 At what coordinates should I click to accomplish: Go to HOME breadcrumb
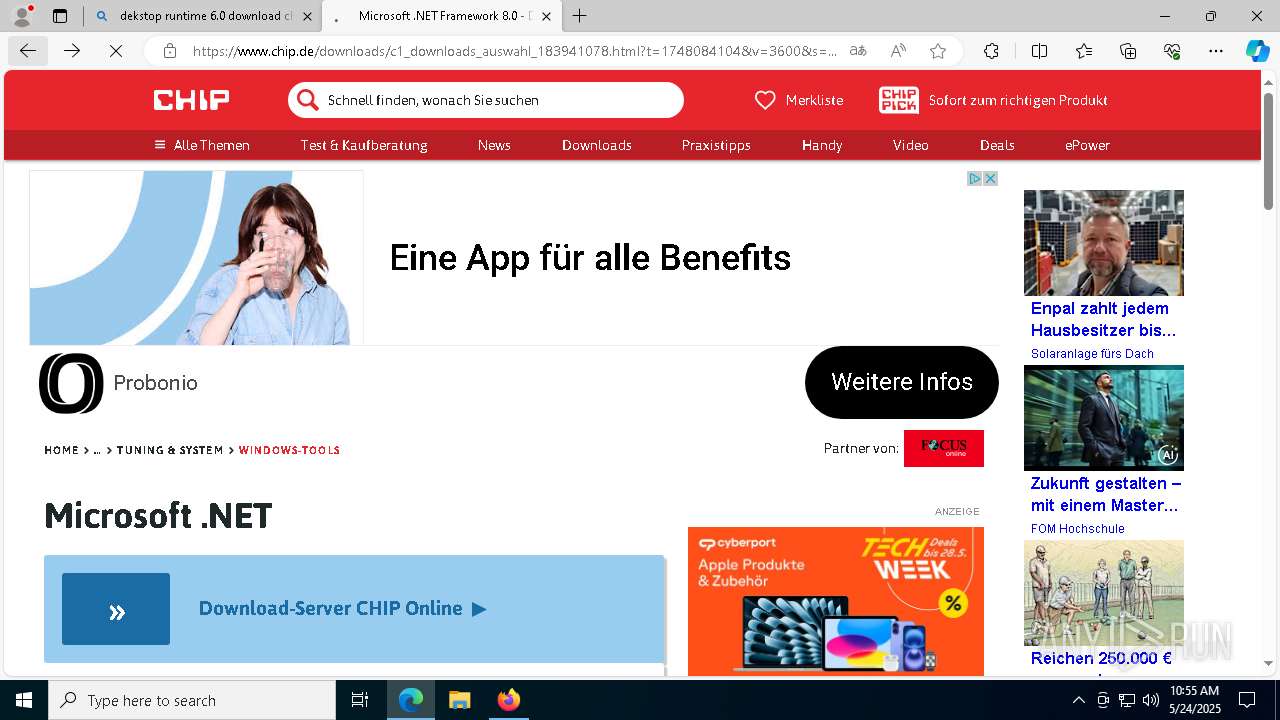61,450
